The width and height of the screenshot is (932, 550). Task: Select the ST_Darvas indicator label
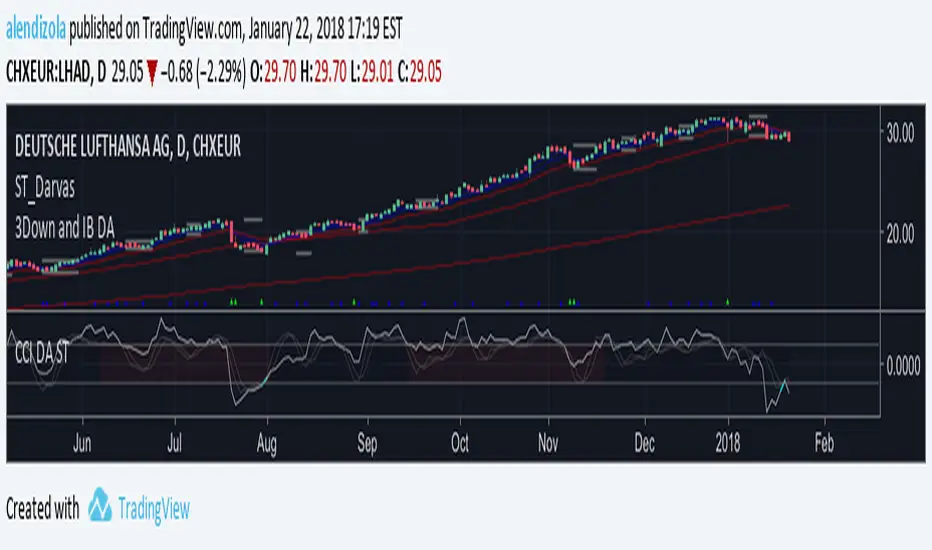point(45,188)
